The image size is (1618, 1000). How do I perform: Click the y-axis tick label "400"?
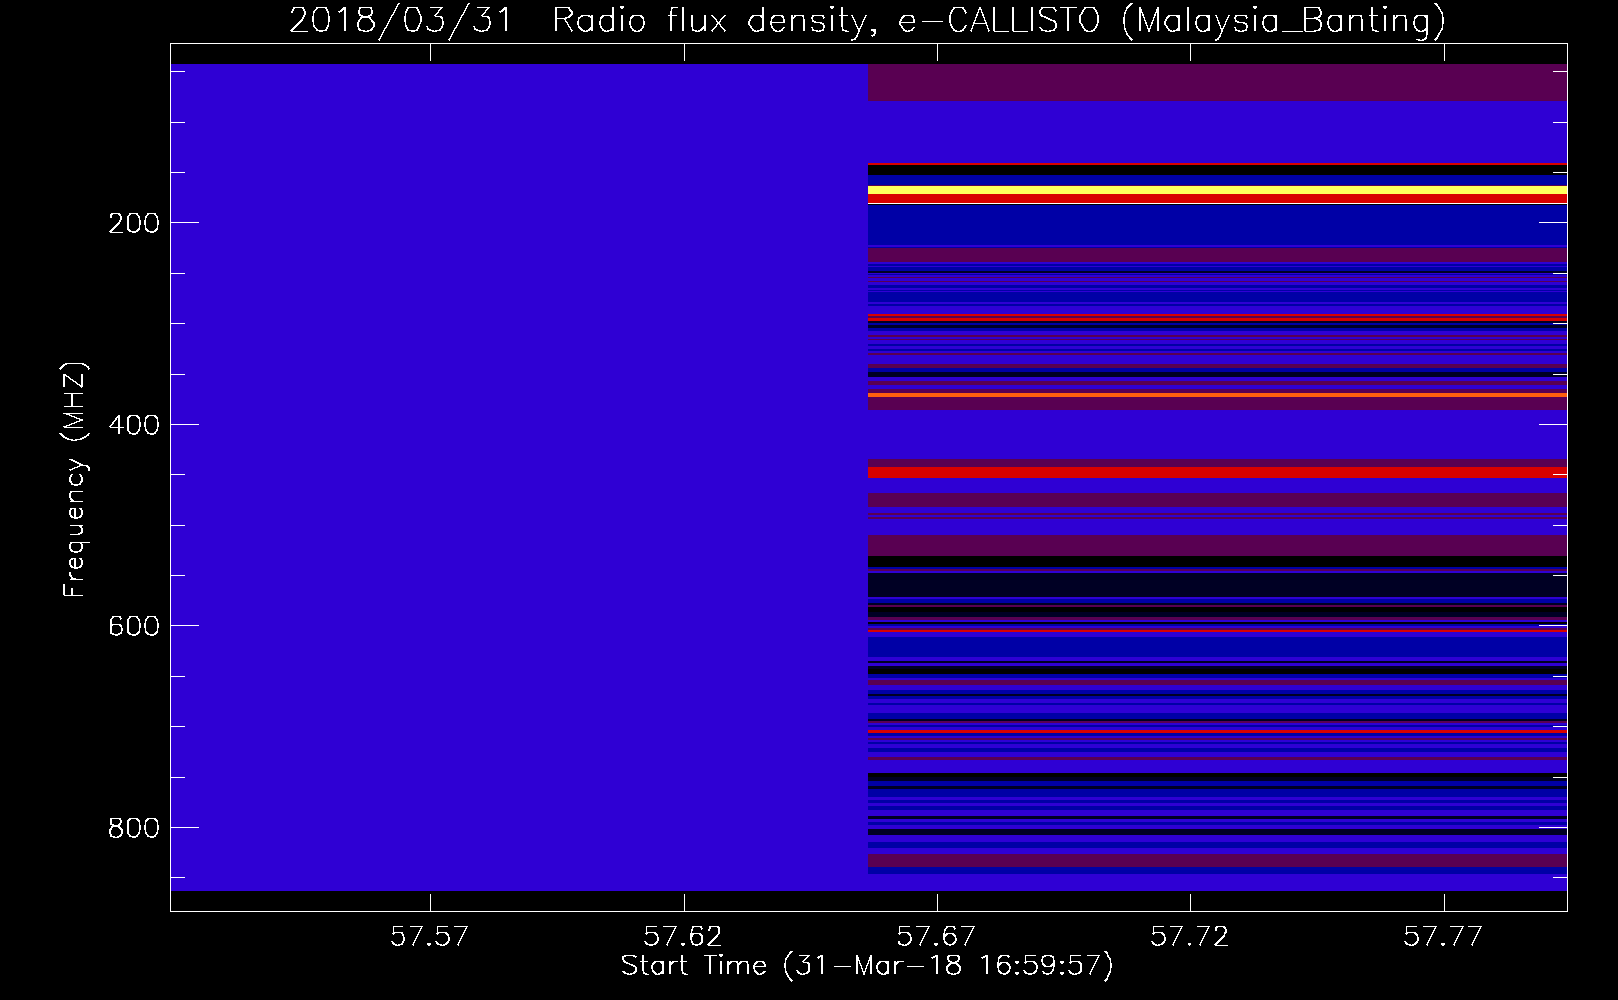134,425
